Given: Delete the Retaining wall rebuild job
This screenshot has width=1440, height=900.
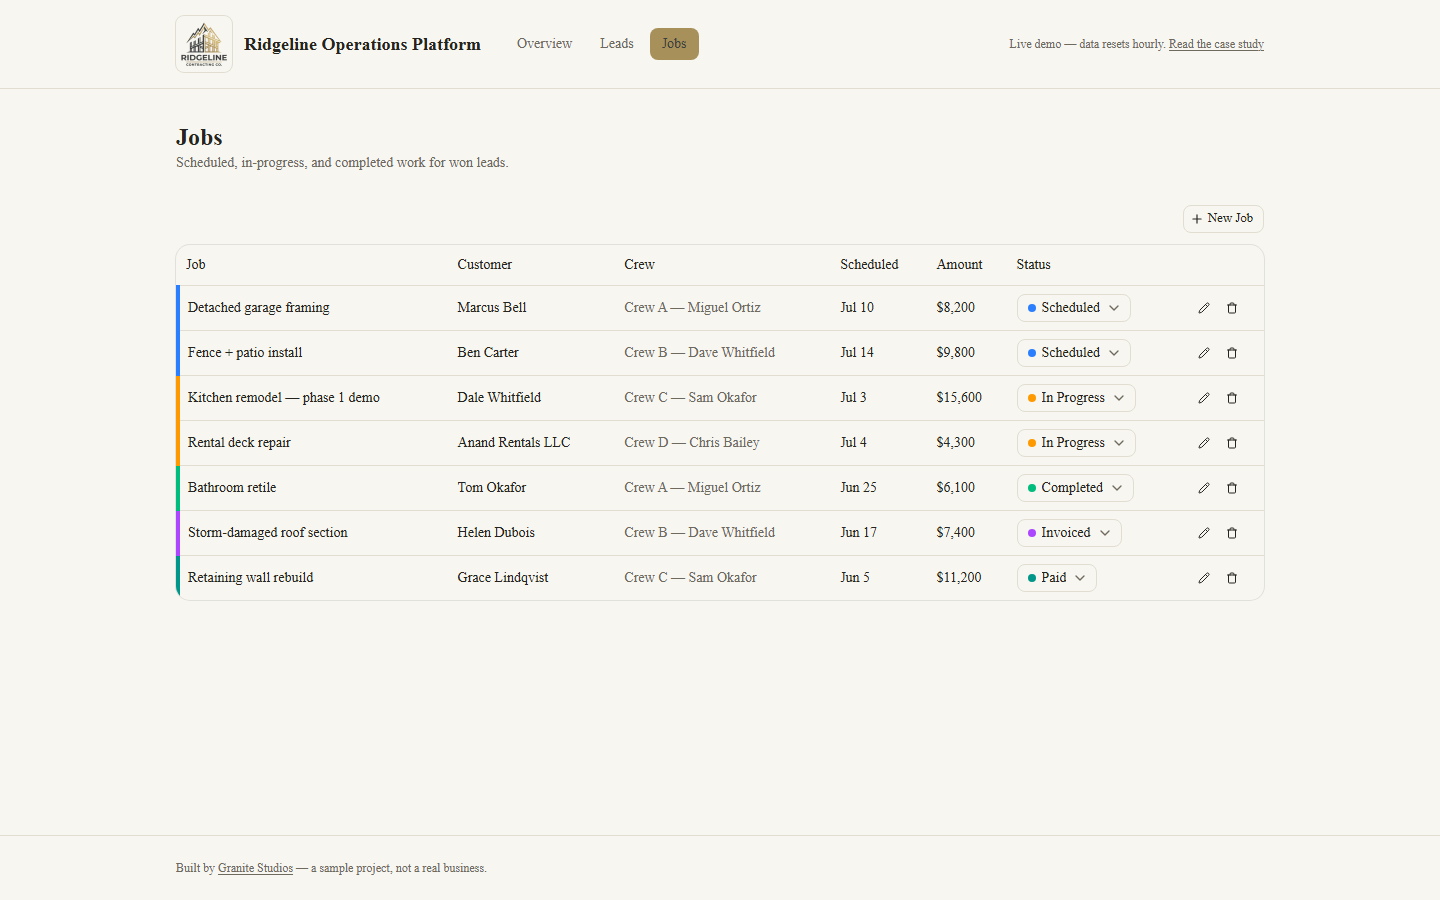Looking at the screenshot, I should [x=1232, y=578].
